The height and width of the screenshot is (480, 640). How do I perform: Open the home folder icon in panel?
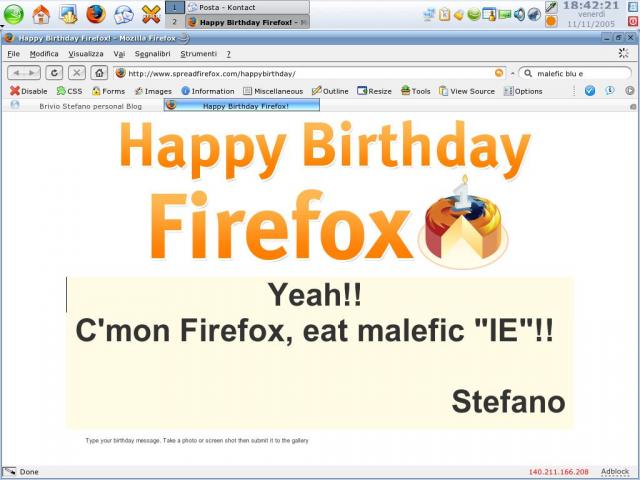coord(41,14)
